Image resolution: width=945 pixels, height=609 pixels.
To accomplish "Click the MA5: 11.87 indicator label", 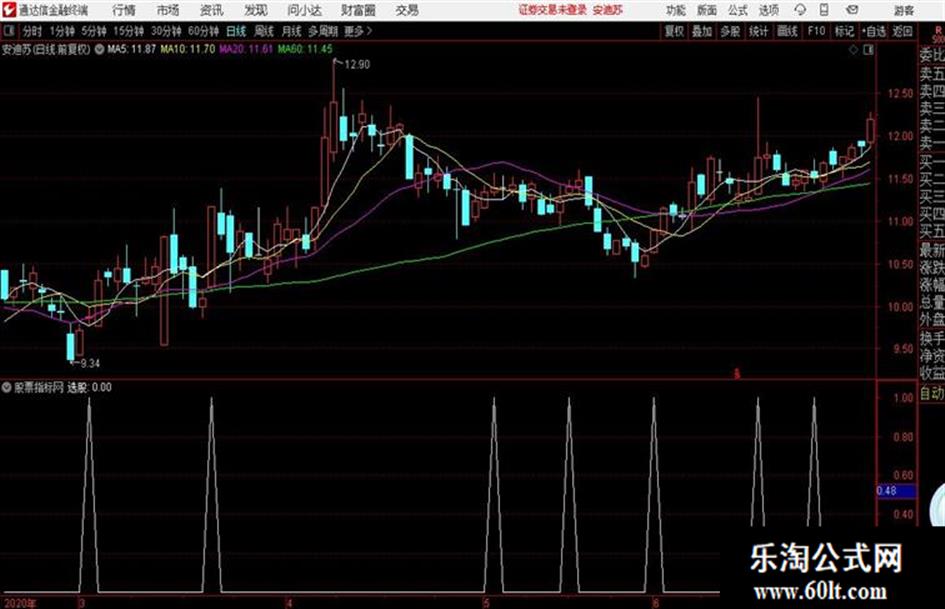I will [x=131, y=49].
